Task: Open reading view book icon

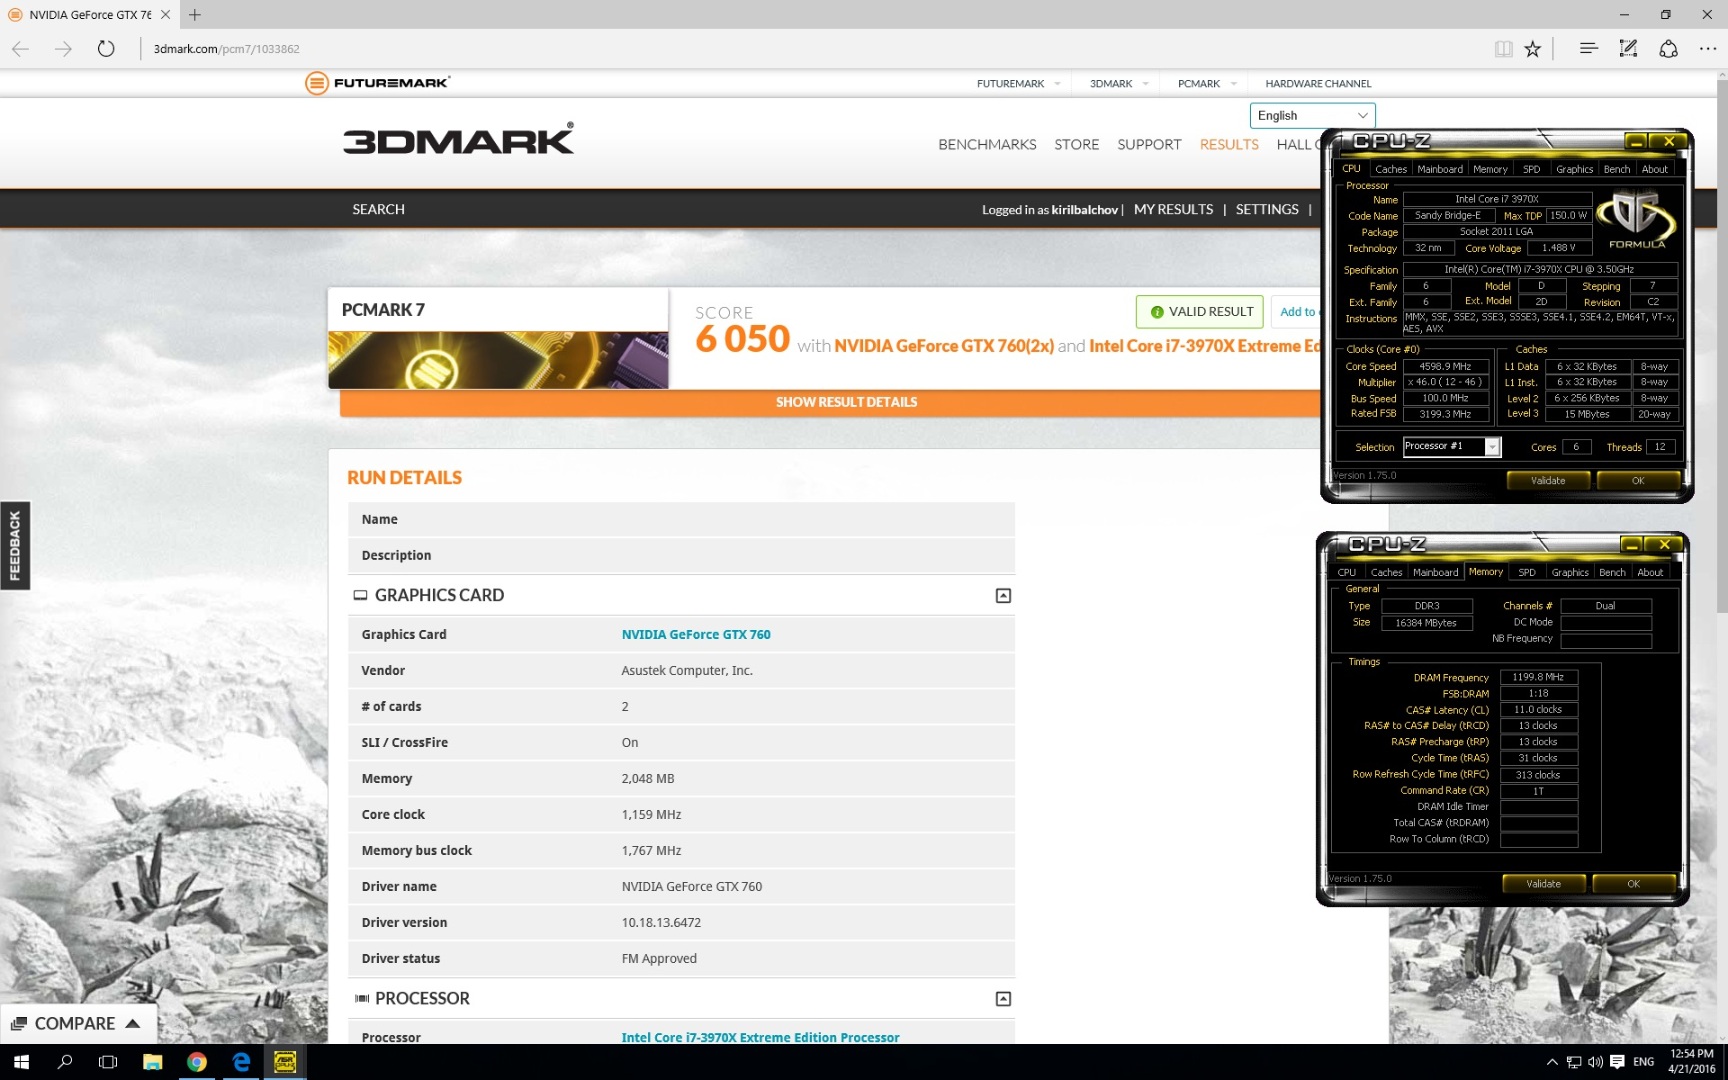Action: 1503,49
